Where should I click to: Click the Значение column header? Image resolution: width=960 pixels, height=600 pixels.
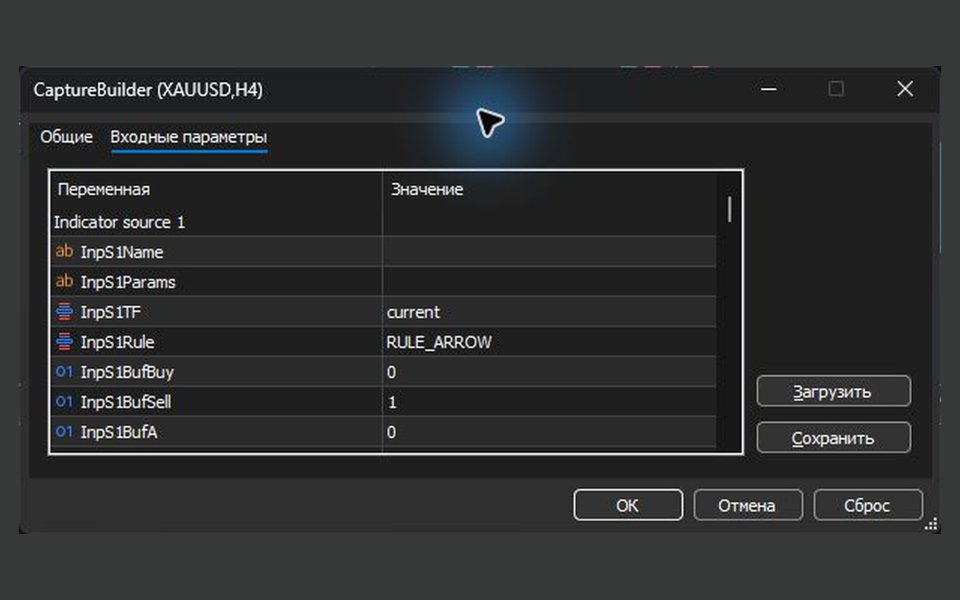tap(549, 189)
